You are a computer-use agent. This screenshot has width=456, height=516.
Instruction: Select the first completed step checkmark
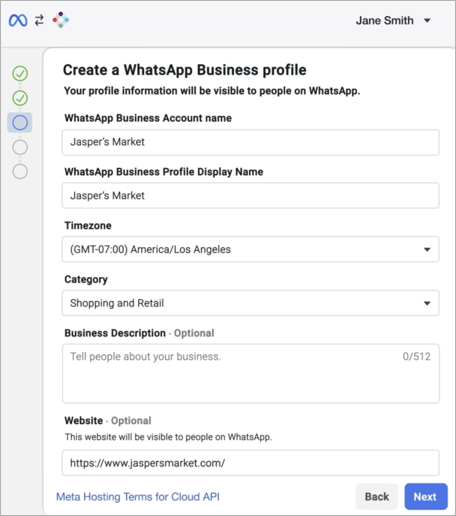[20, 73]
